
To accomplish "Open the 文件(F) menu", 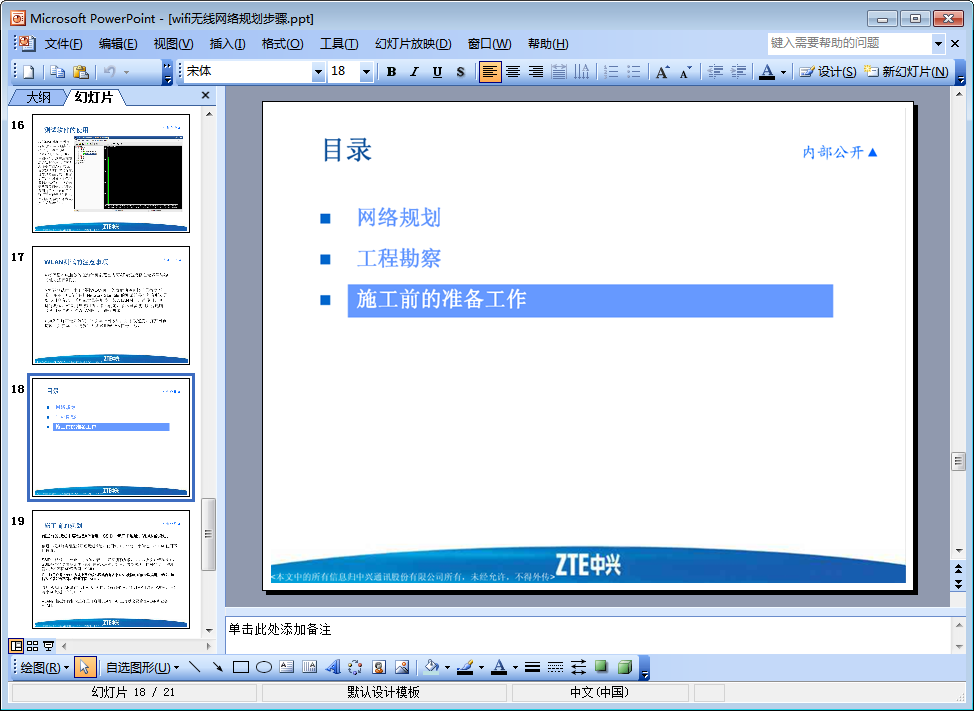I will click(63, 44).
